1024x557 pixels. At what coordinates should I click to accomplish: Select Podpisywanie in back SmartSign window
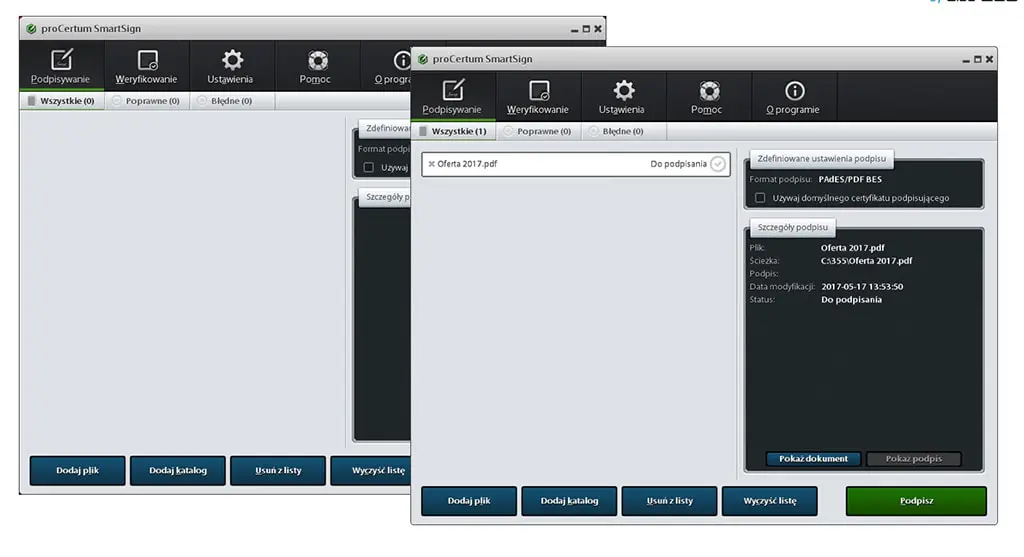(x=61, y=66)
